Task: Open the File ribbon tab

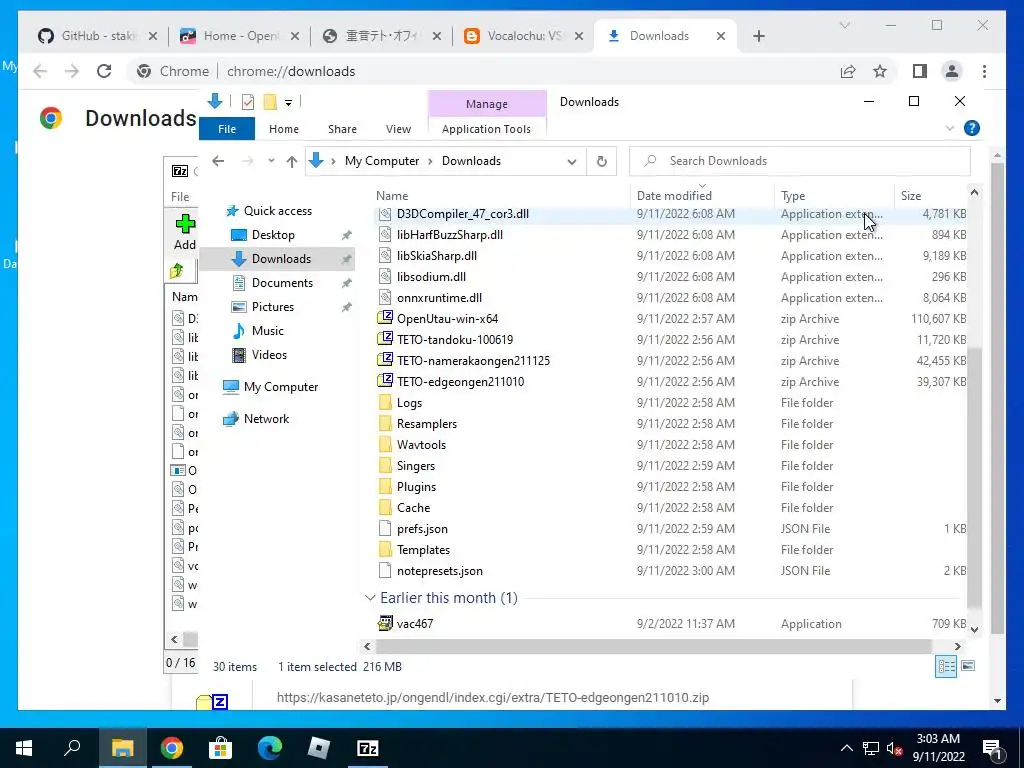Action: [x=227, y=129]
